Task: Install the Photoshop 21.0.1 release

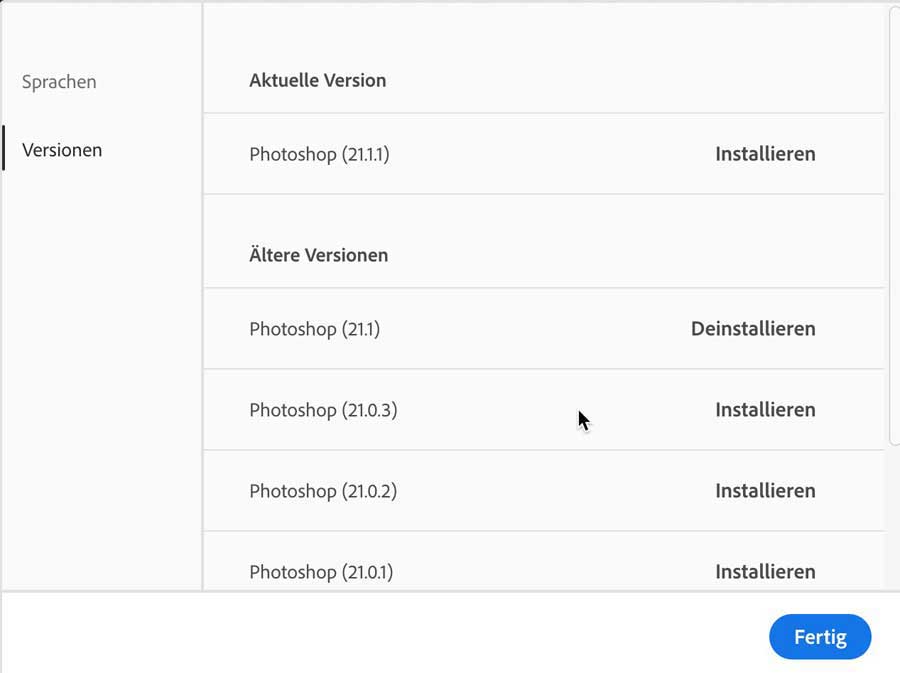Action: pyautogui.click(x=765, y=572)
